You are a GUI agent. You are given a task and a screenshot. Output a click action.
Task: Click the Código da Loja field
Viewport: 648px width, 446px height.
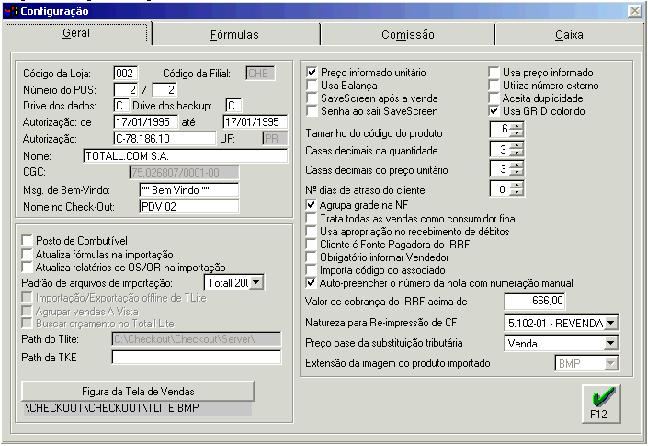125,73
